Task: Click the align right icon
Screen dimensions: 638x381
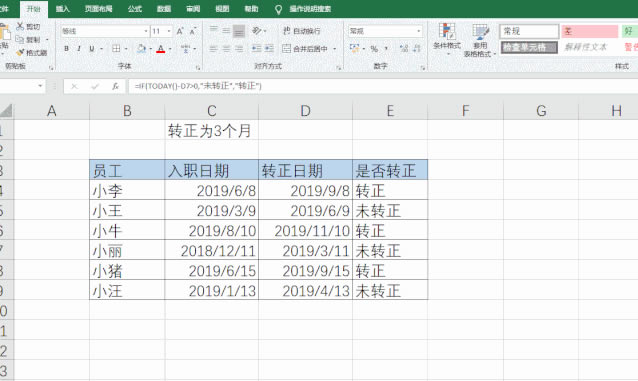Action: coord(239,48)
